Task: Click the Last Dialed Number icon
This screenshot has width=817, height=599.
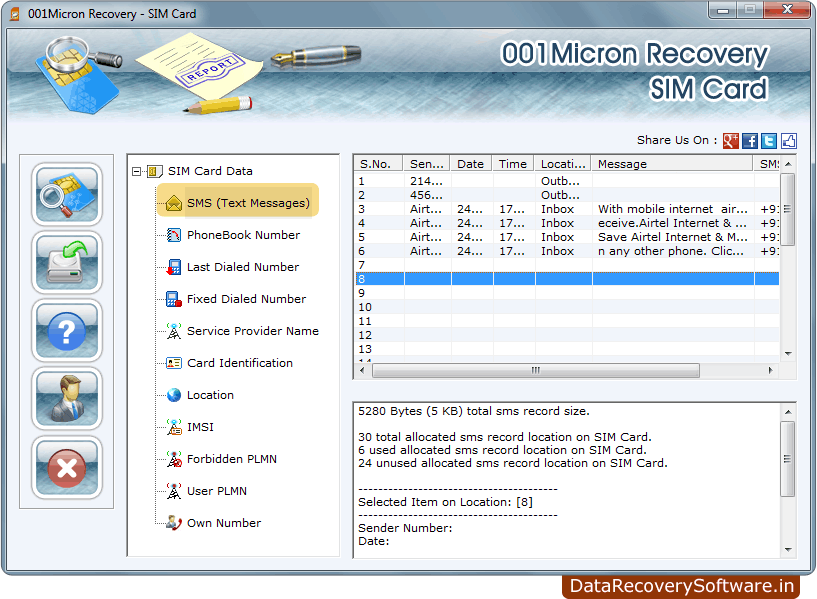Action: [174, 267]
